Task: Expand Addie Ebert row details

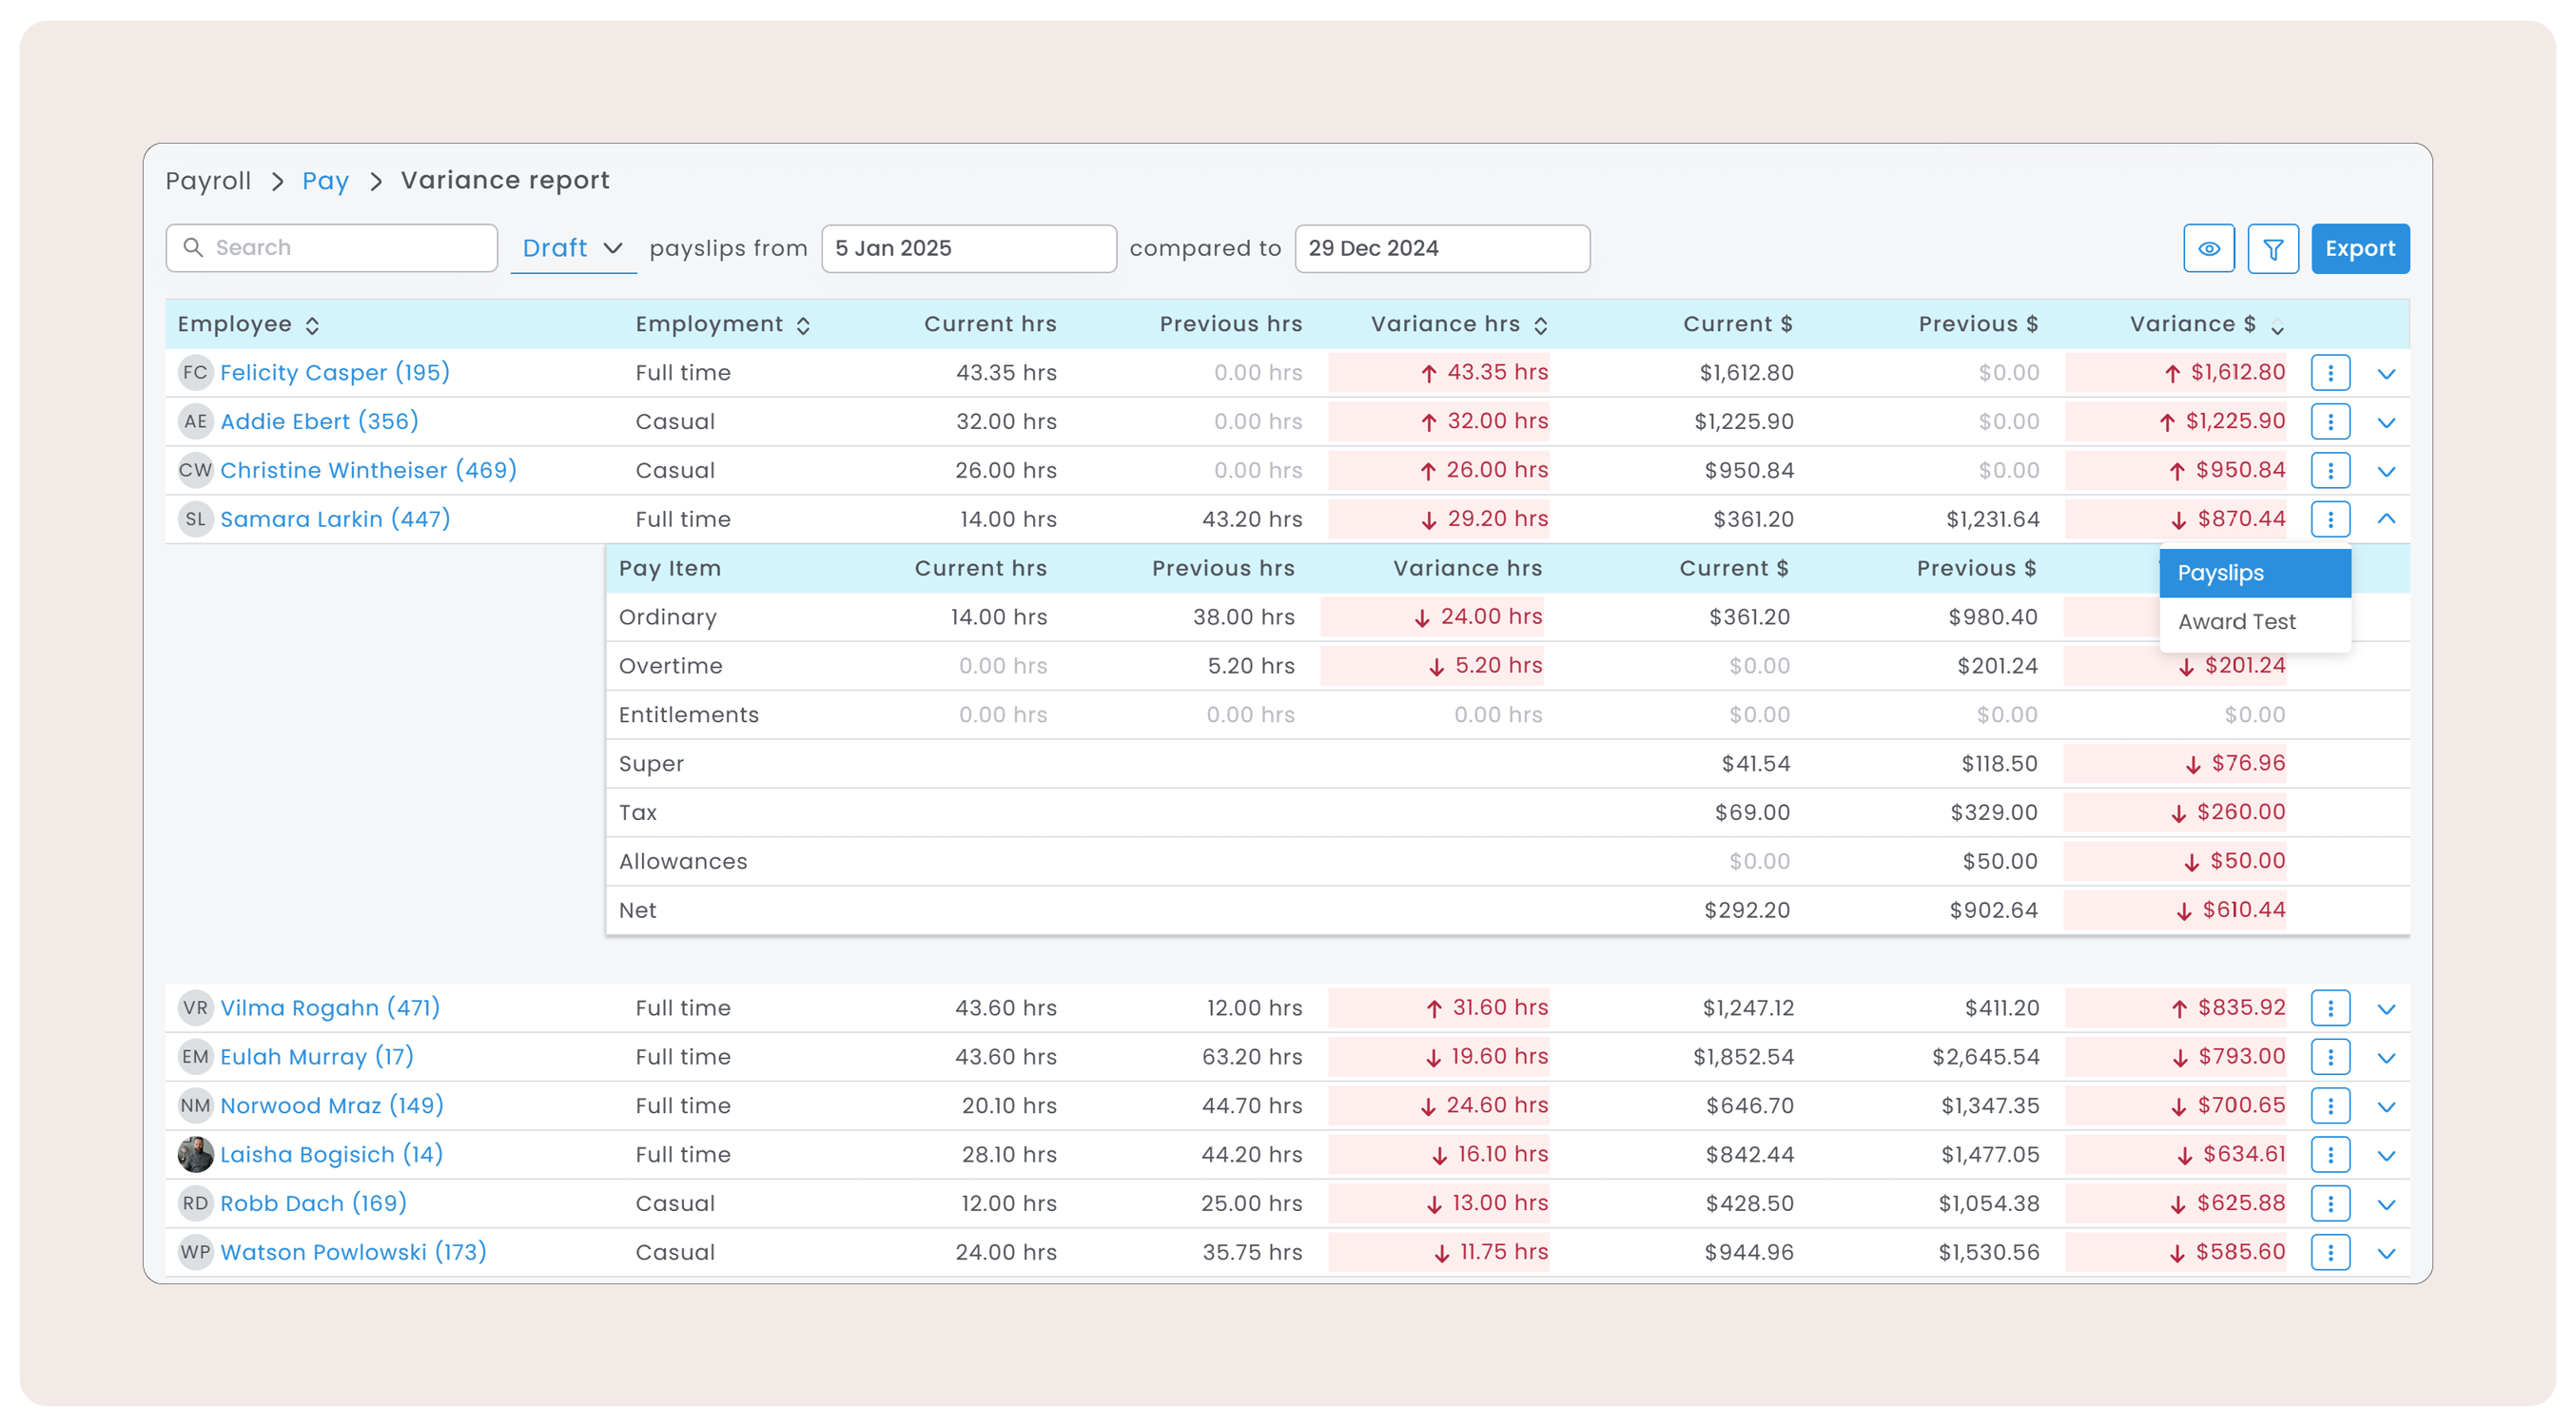Action: tap(2386, 422)
